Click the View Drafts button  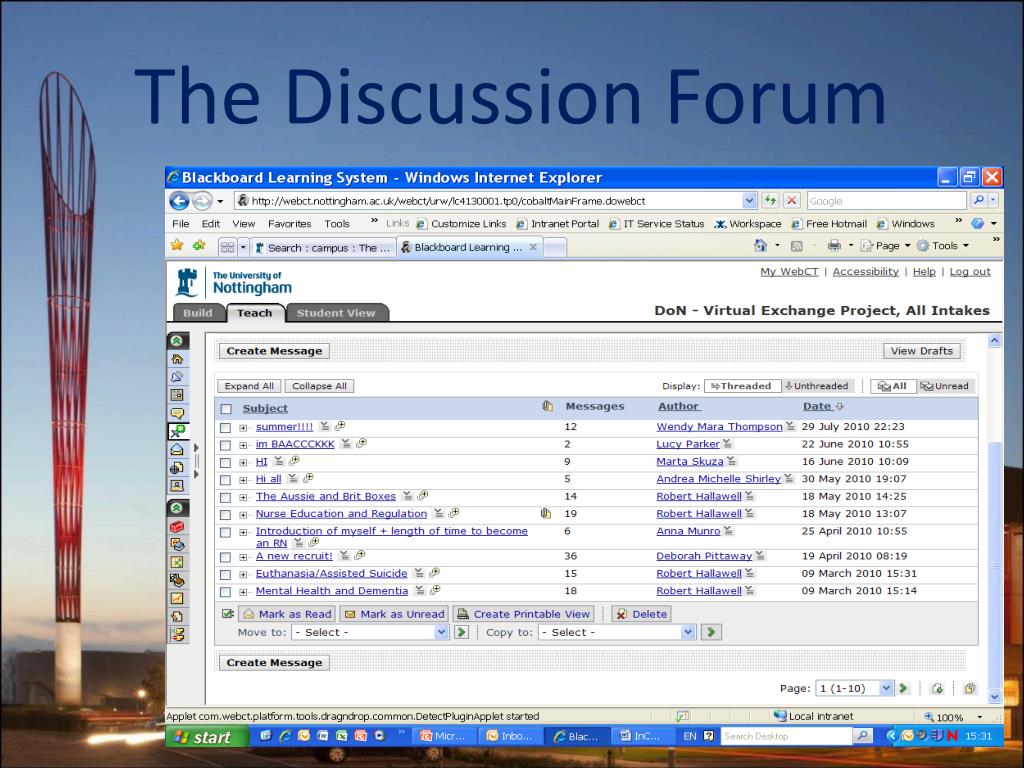pos(921,351)
